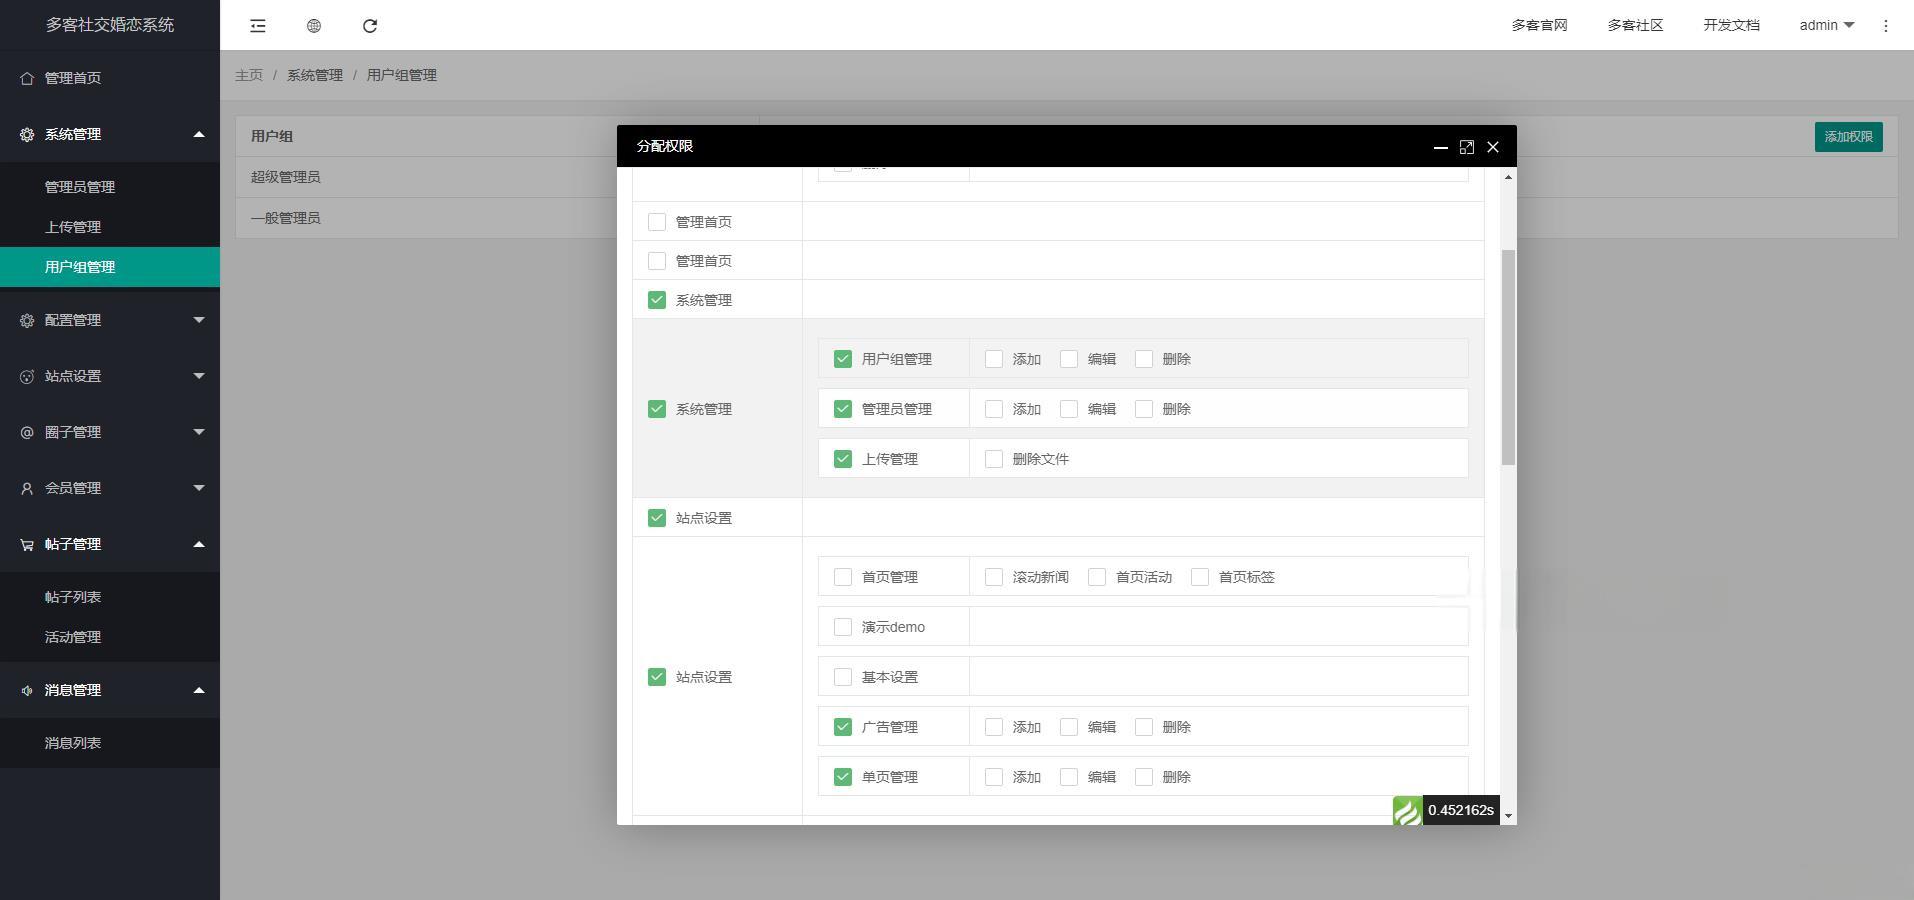Collapse the 系统管理 sidebar menu arrow
The height and width of the screenshot is (900, 1914).
199,134
